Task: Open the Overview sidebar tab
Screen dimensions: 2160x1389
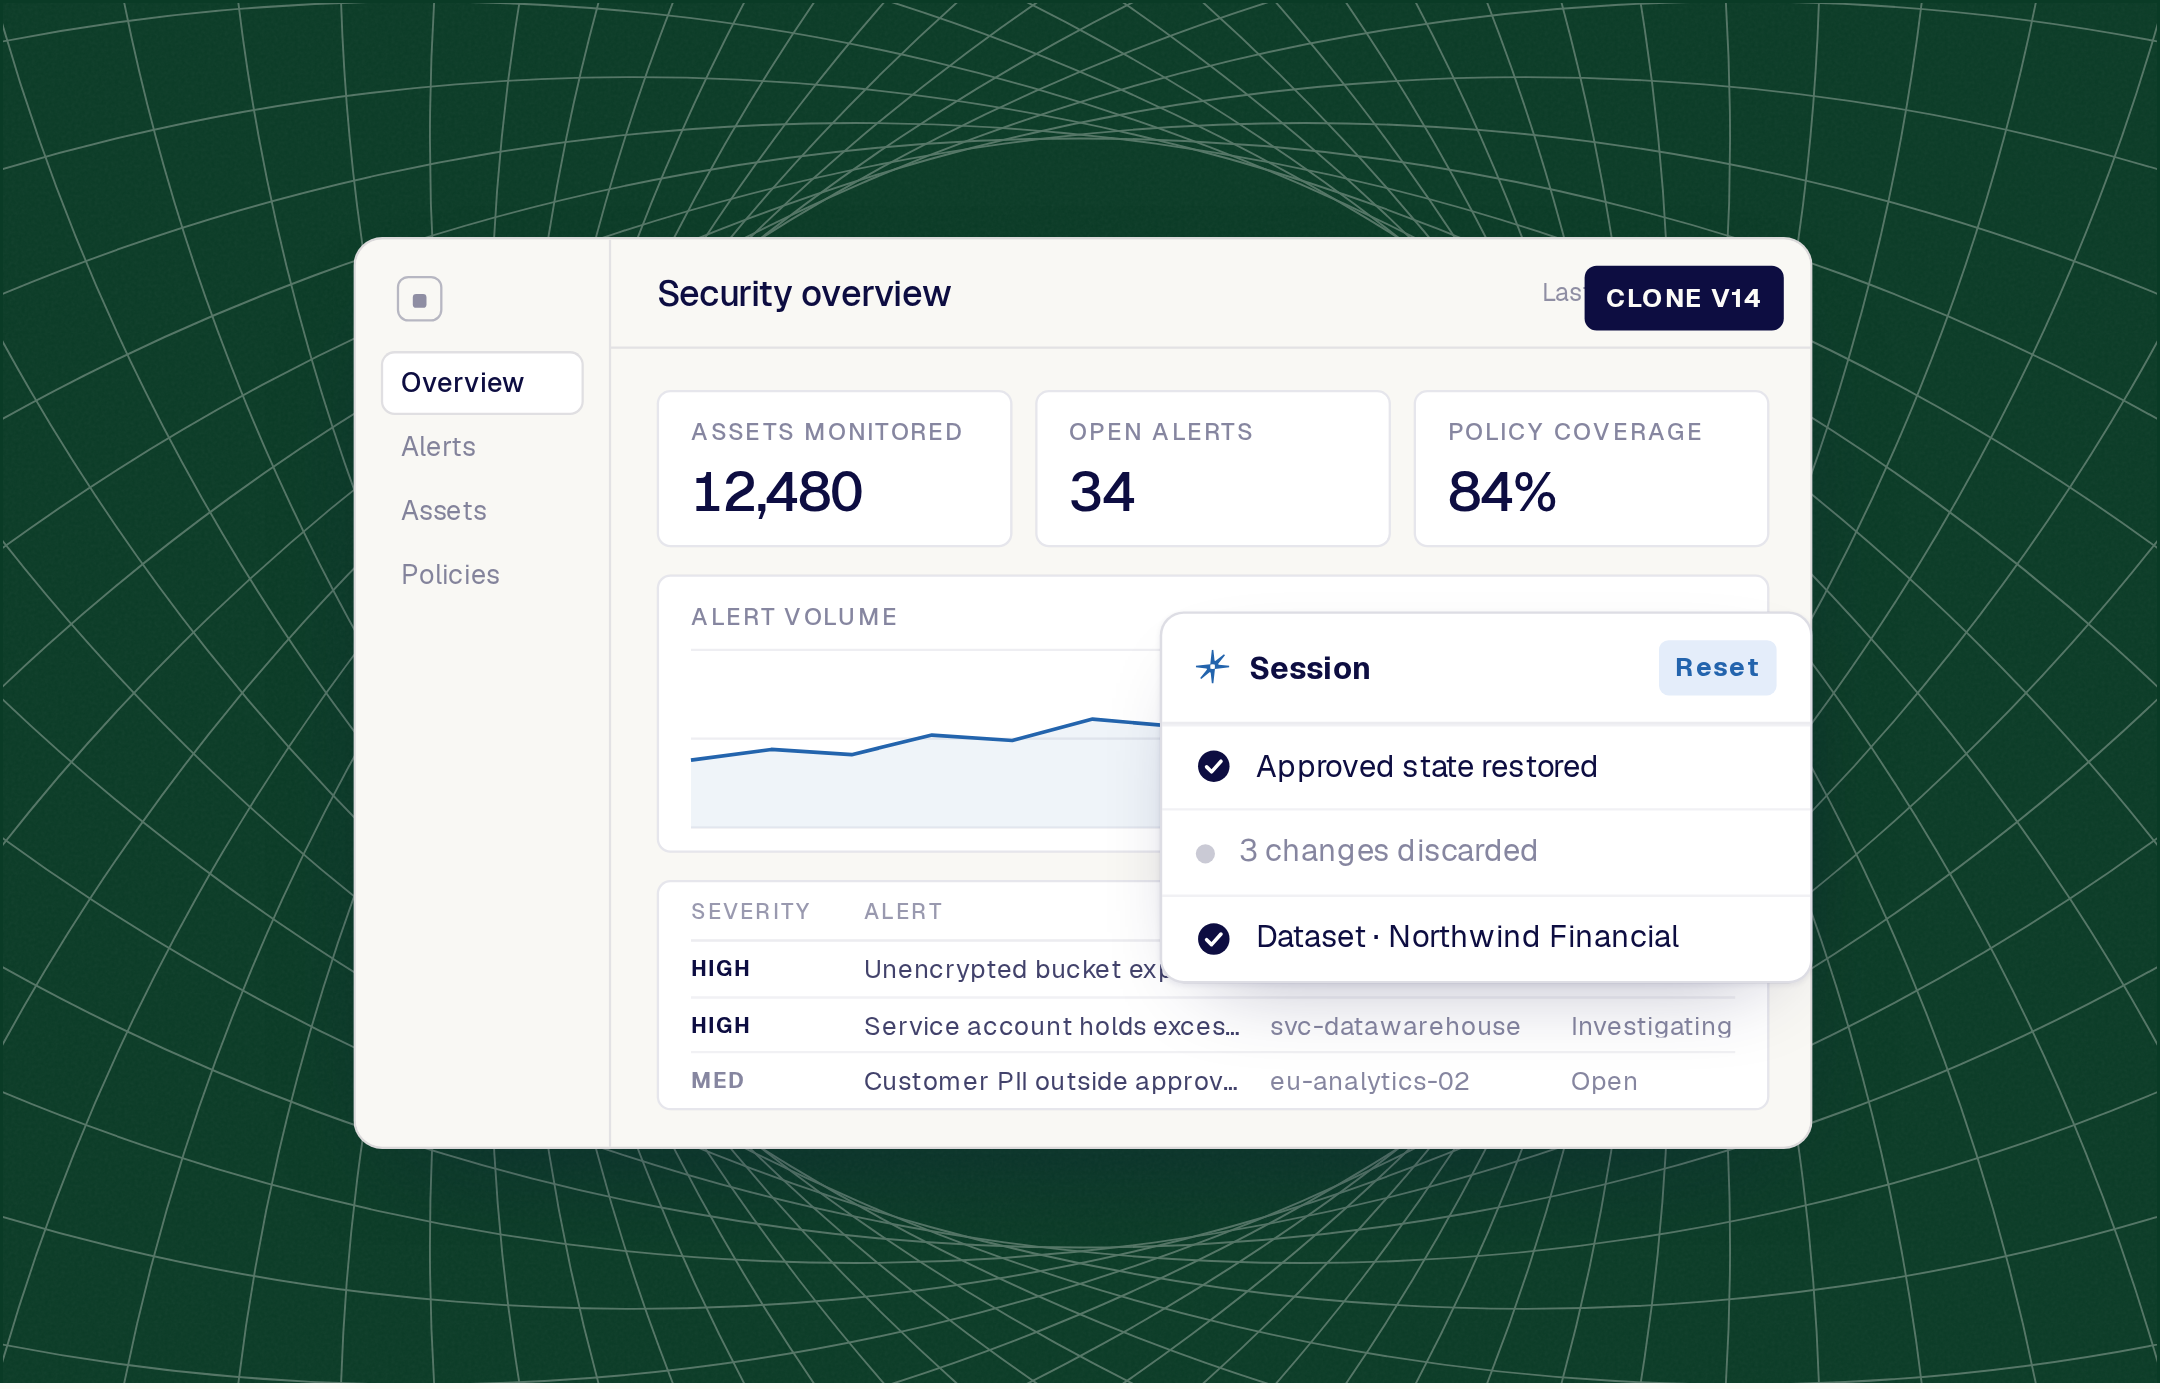Action: [482, 383]
